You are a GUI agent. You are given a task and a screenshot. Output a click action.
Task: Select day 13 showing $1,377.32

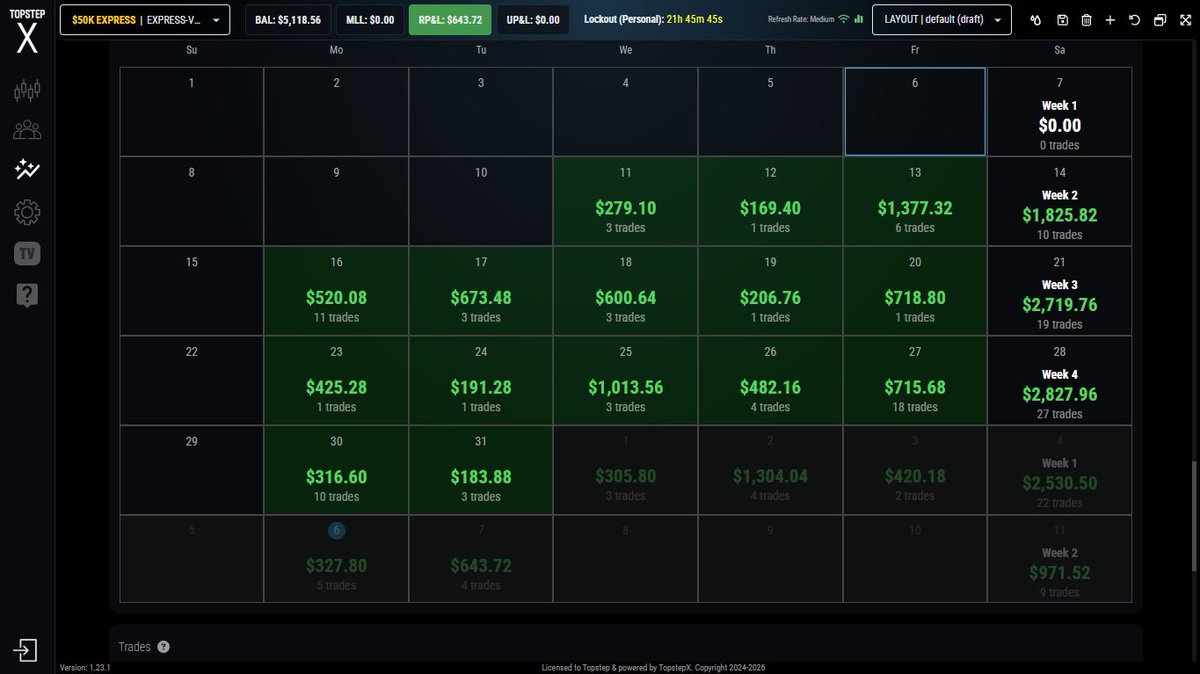pos(915,201)
